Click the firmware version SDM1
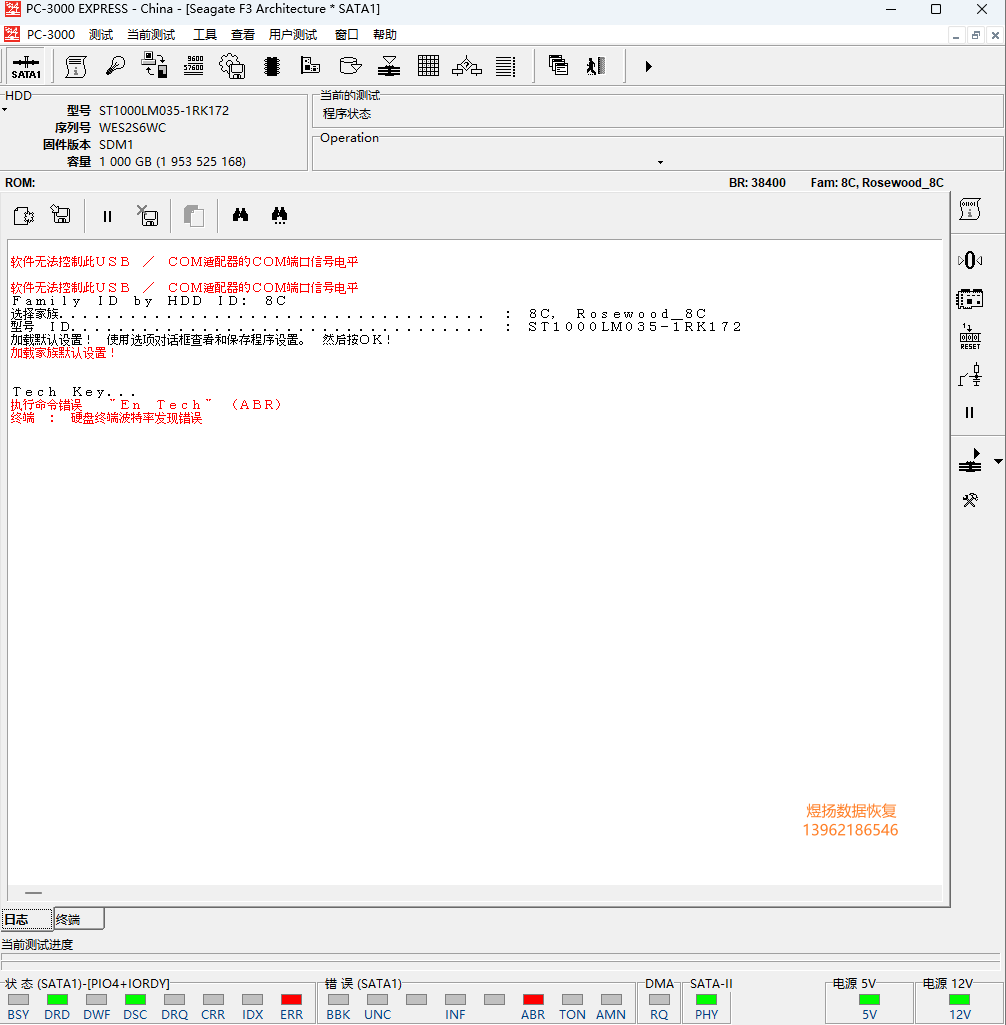 pyautogui.click(x=116, y=144)
